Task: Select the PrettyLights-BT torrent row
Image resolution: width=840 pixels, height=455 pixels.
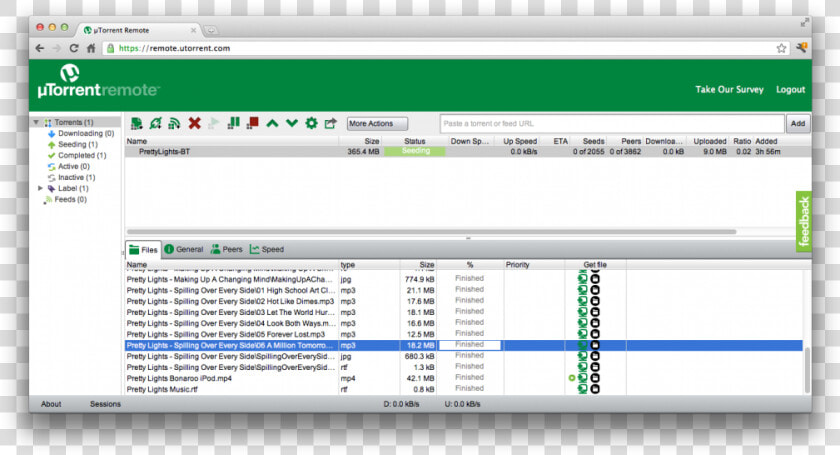Action: coord(468,152)
